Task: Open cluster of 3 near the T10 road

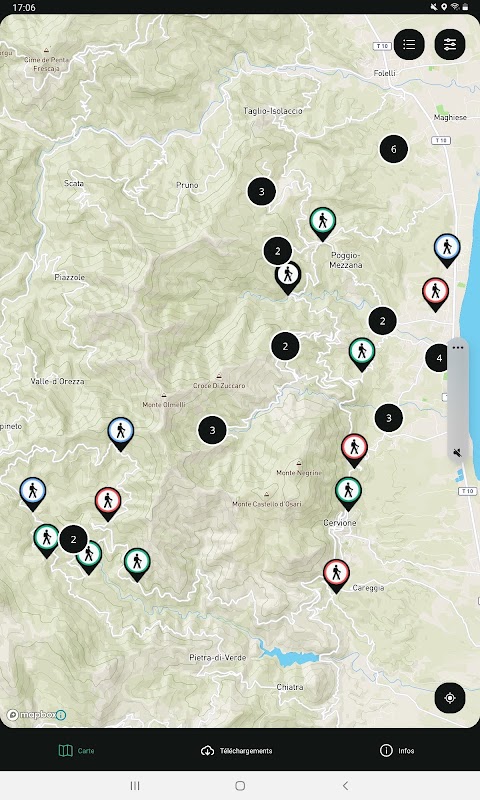Action: click(389, 418)
